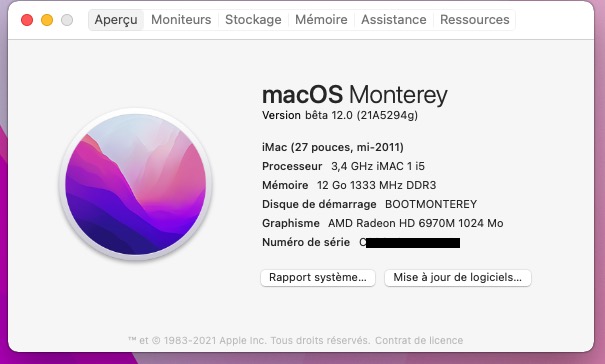Switch to the Moniteurs tab

181,20
